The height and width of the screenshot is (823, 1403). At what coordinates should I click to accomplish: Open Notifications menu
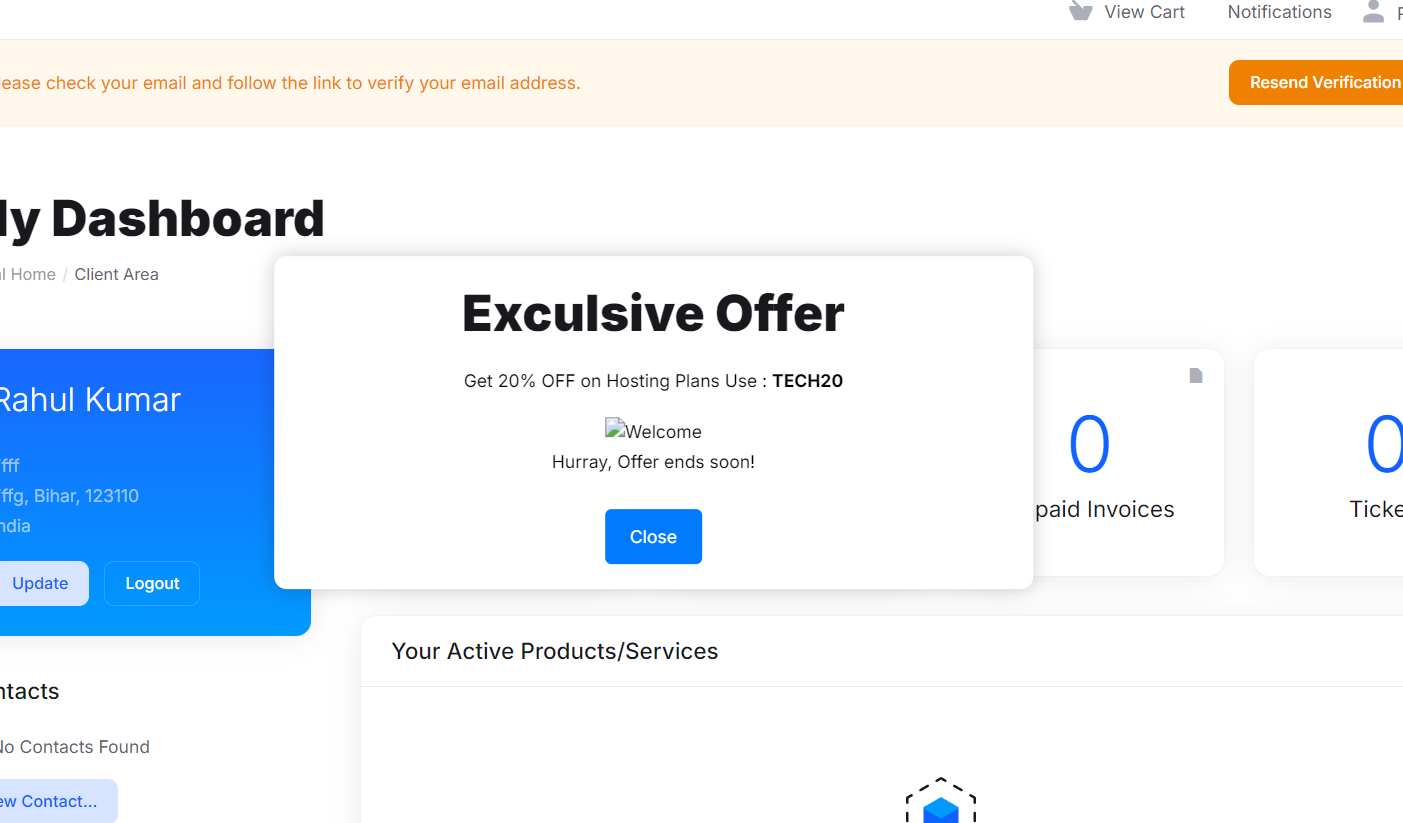[1279, 12]
